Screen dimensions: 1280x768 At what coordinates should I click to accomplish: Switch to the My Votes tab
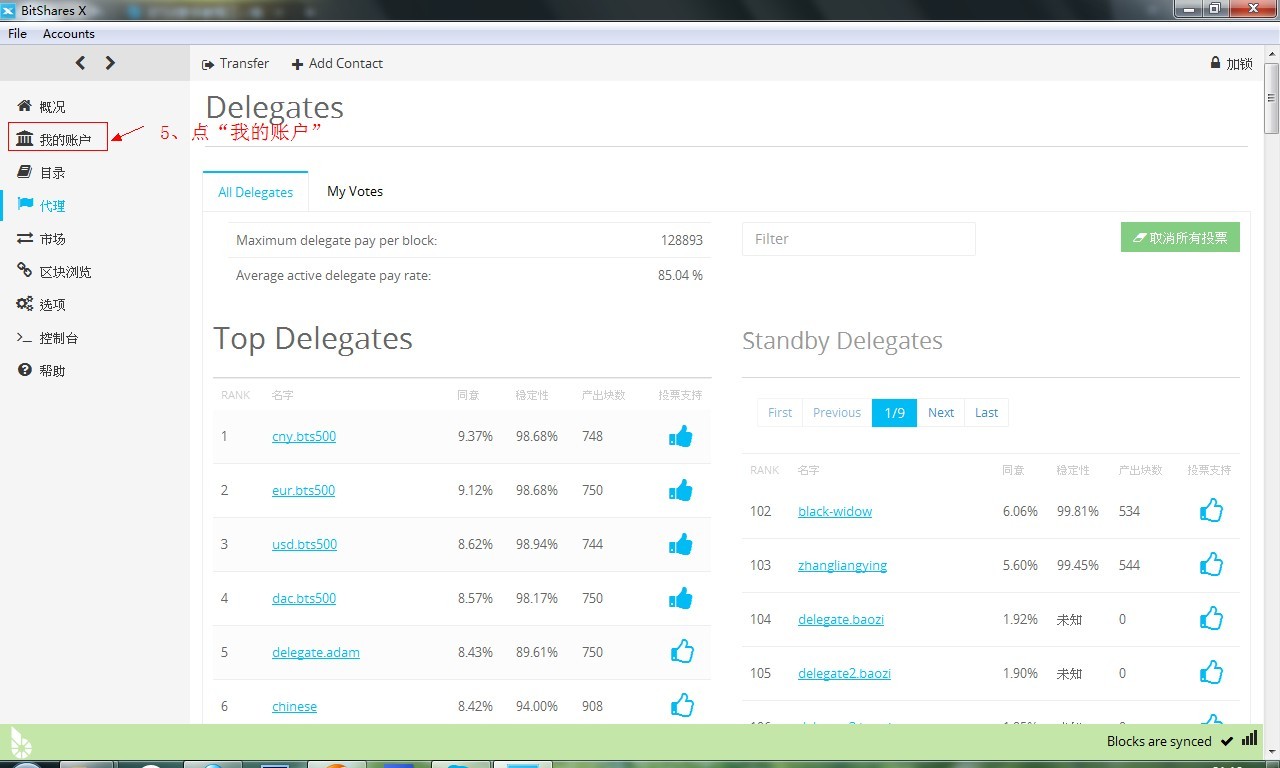coord(355,191)
